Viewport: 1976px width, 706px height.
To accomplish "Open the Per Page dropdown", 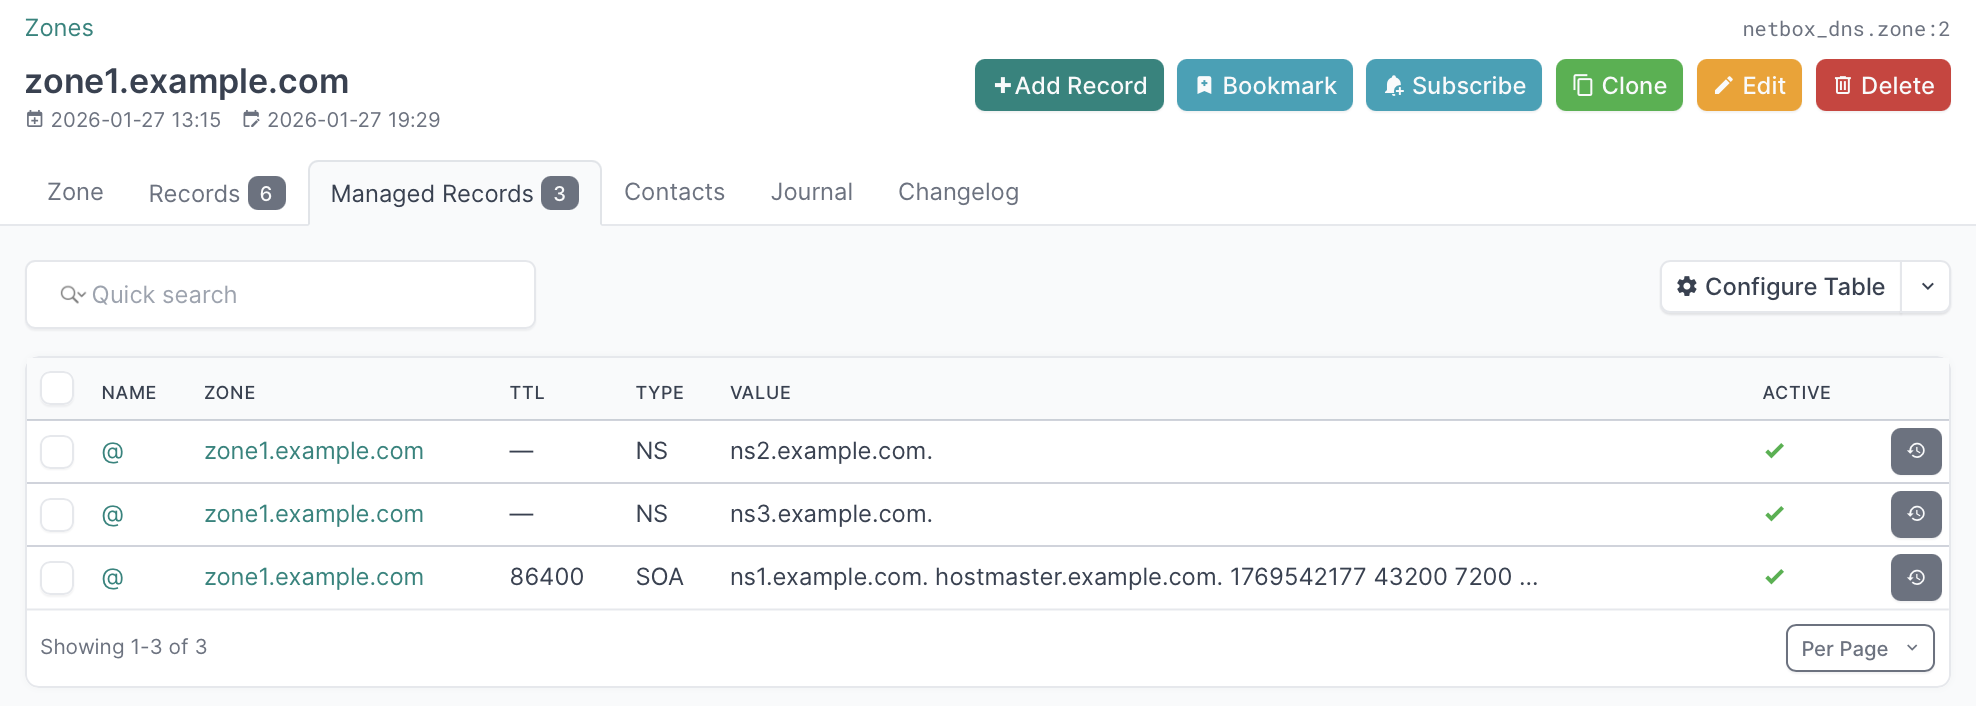I will 1859,648.
